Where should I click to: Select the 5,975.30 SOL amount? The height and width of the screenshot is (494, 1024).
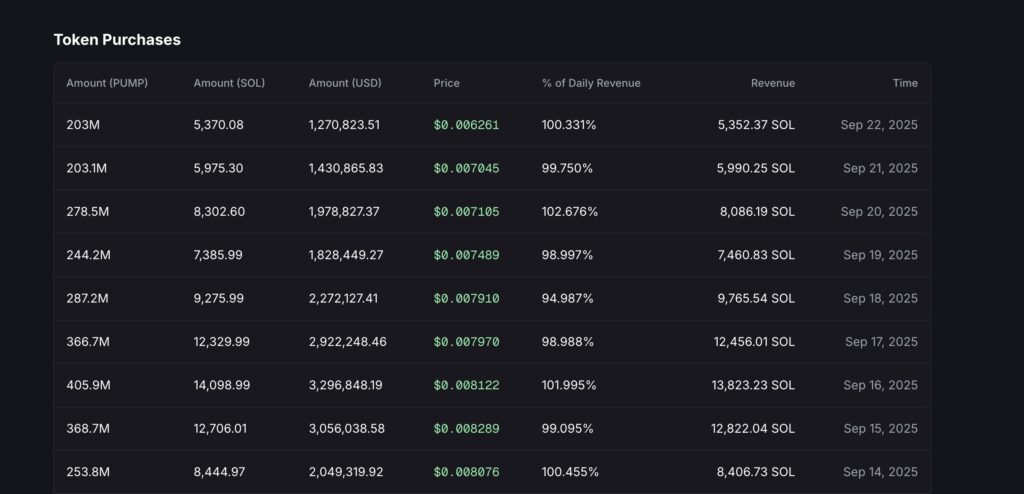pos(218,168)
